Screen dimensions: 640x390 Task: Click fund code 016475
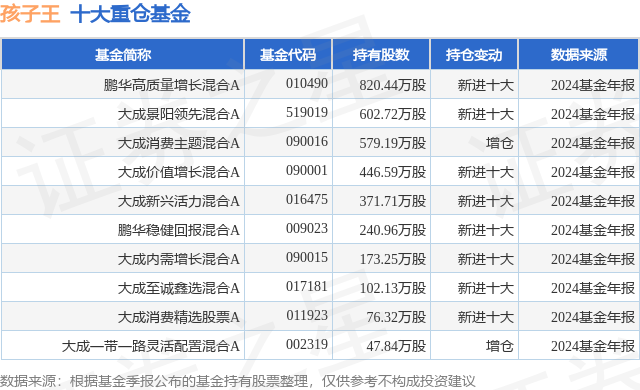tap(307, 199)
